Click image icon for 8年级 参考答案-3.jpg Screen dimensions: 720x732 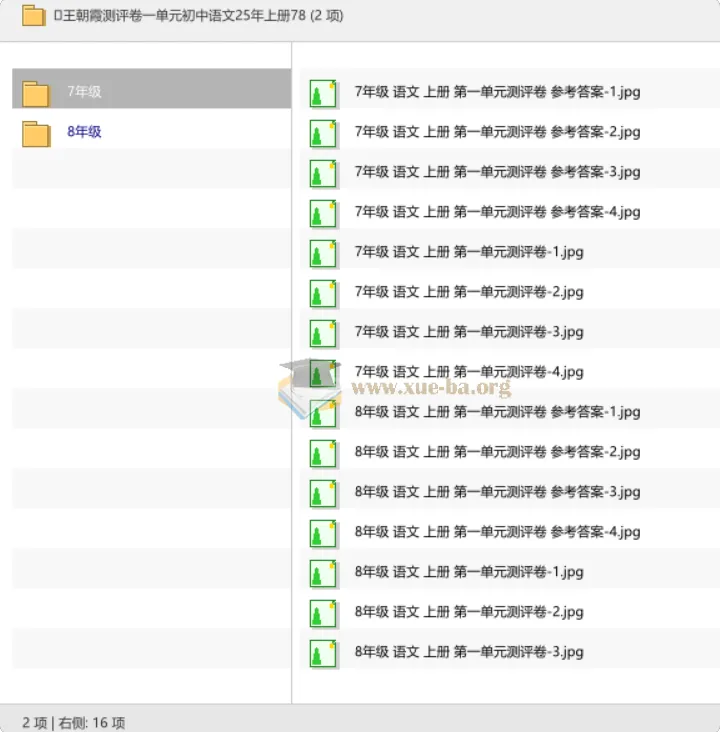(323, 494)
